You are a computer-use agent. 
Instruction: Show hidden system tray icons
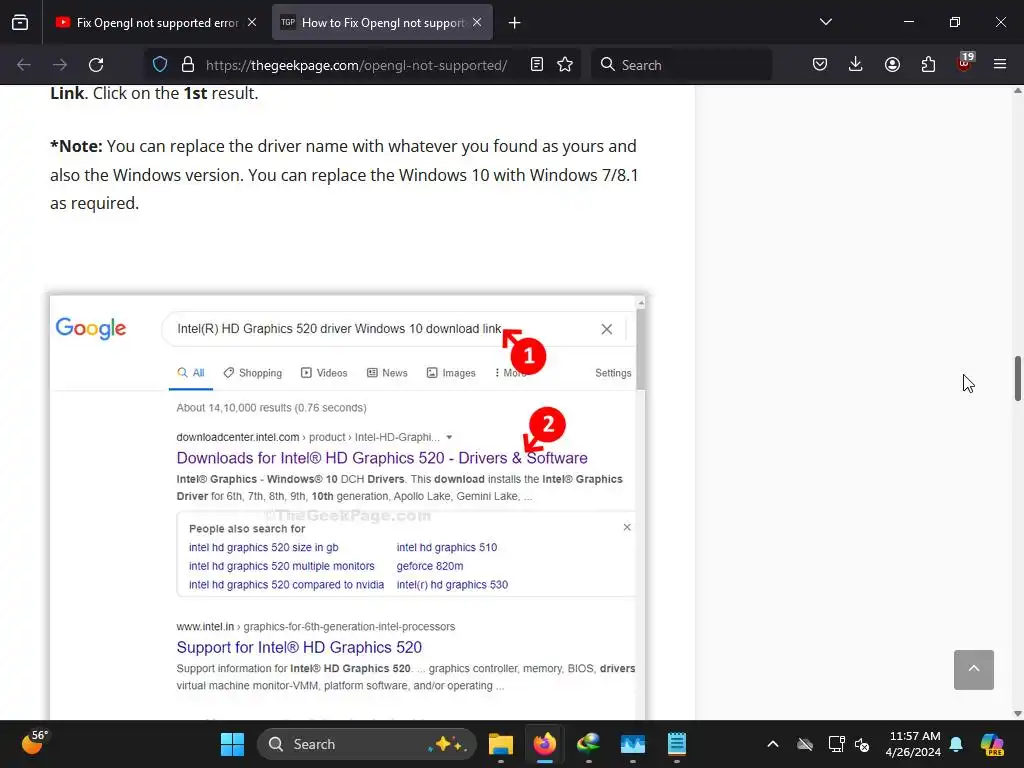773,744
